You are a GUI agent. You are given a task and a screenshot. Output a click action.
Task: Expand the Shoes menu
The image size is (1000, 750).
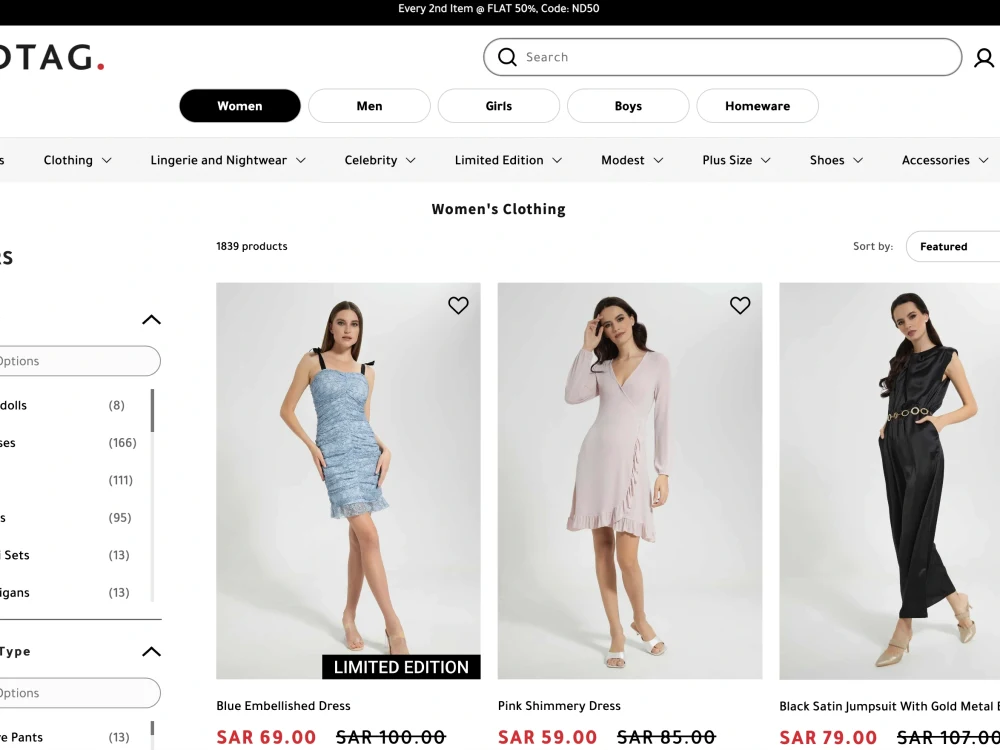837,160
